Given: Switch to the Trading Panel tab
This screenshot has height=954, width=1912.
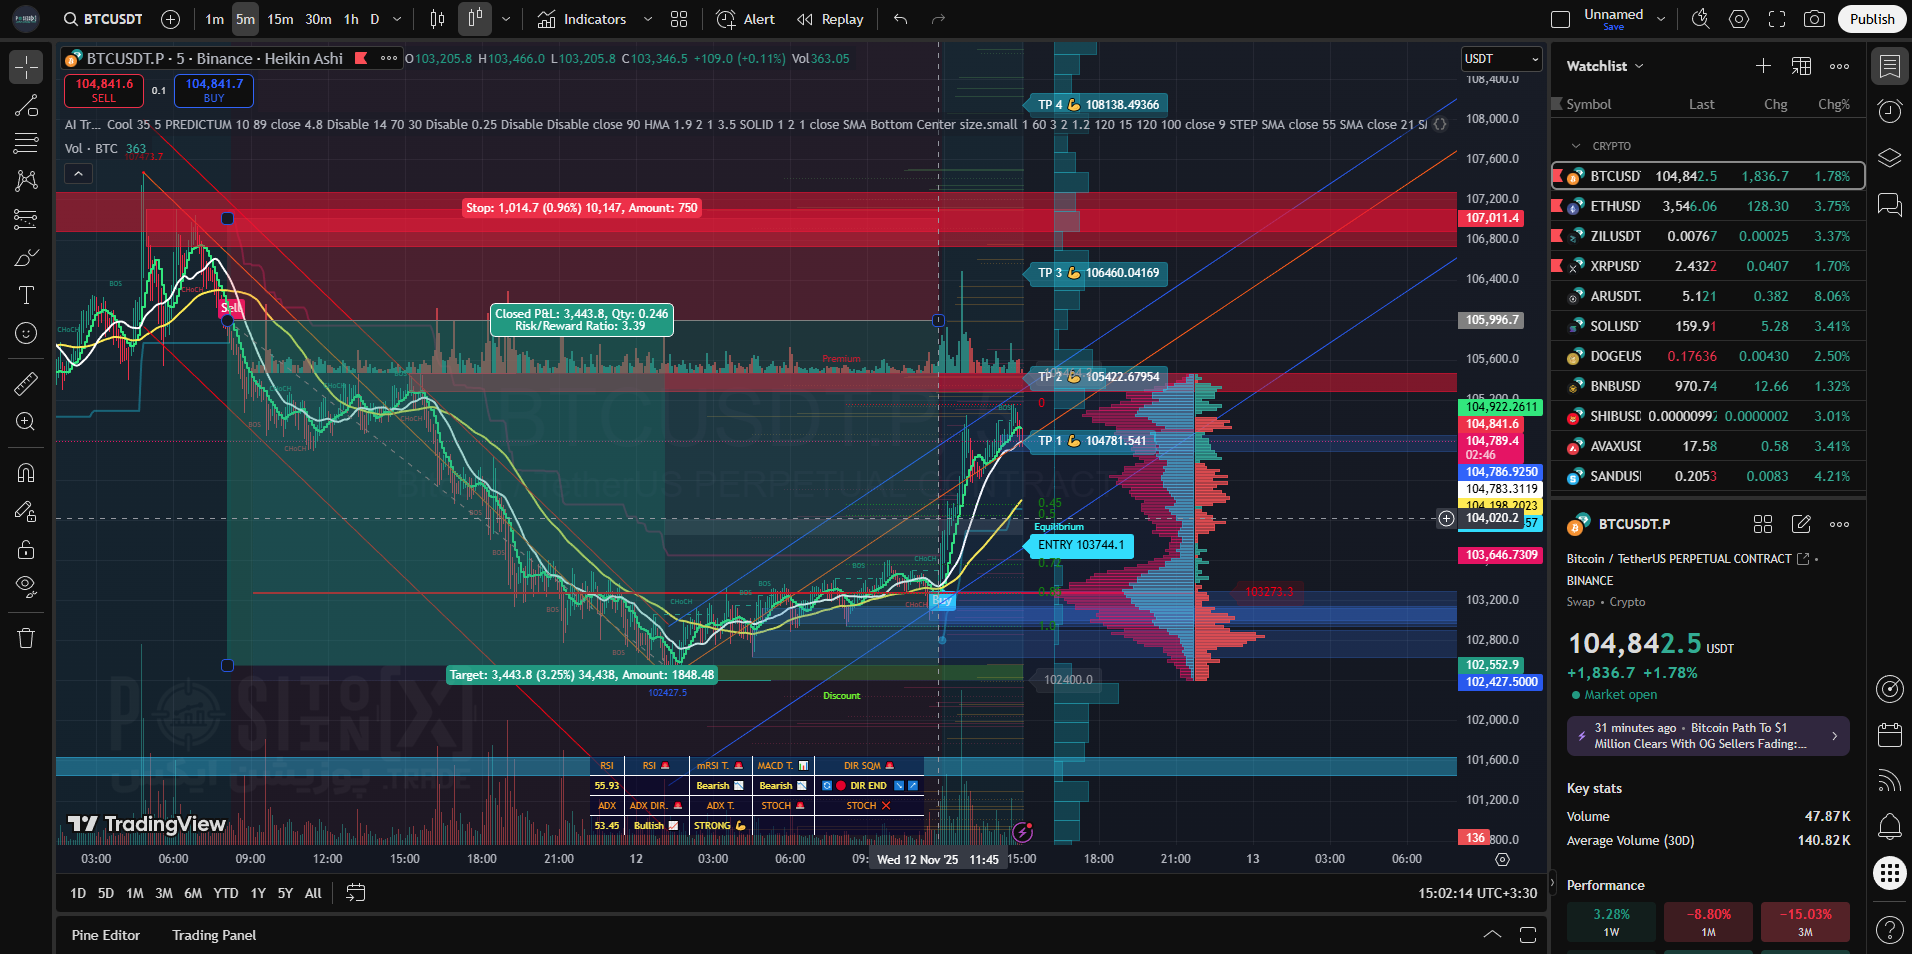Looking at the screenshot, I should (214, 935).
